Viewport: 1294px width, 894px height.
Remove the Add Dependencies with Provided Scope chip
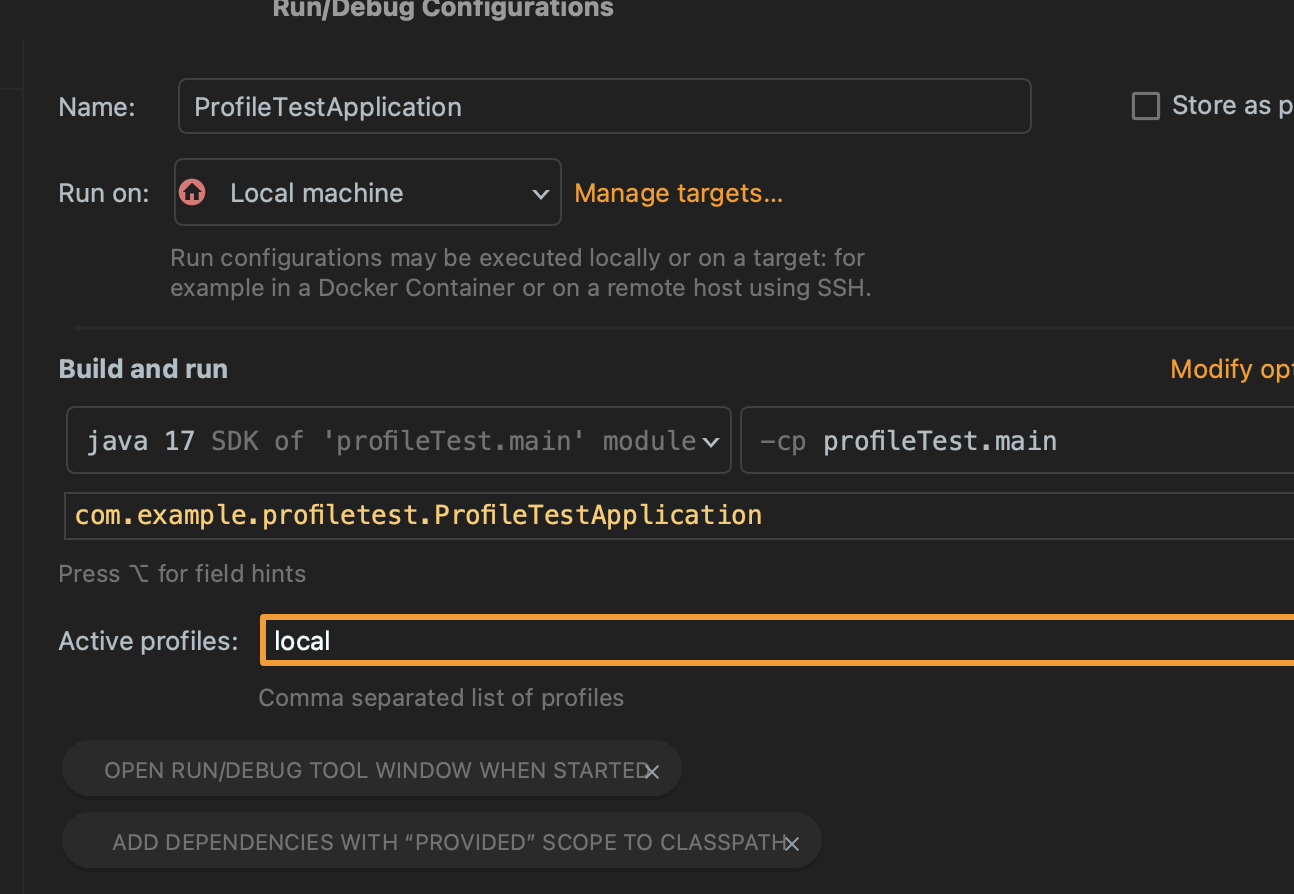(x=792, y=844)
